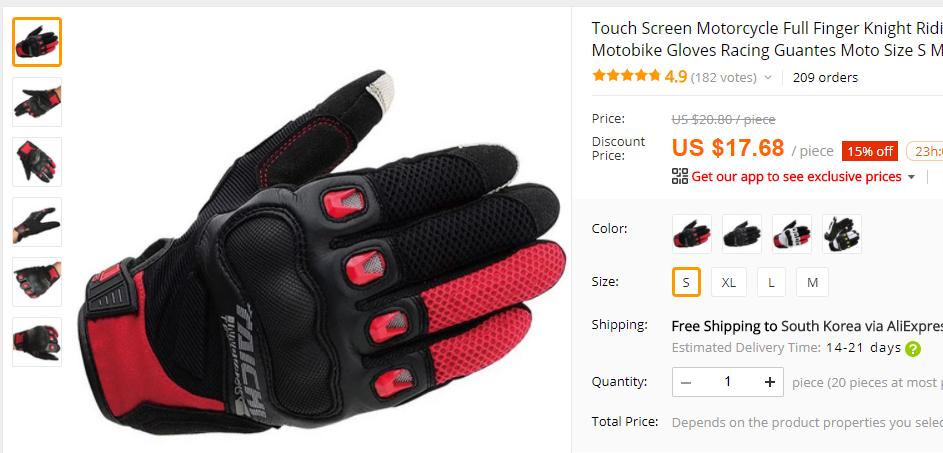Show the last glove thumbnail in the sidebar

[x=37, y=342]
